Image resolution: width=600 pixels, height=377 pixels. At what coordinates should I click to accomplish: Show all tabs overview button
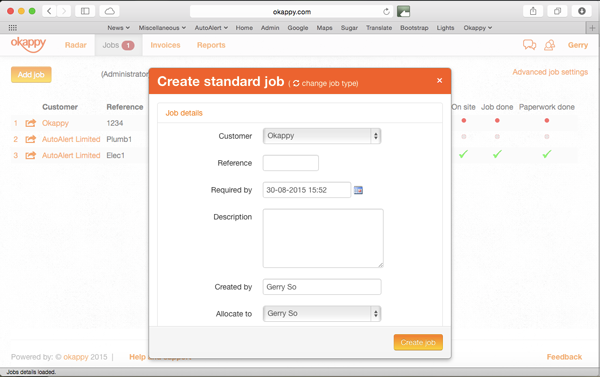click(x=558, y=11)
